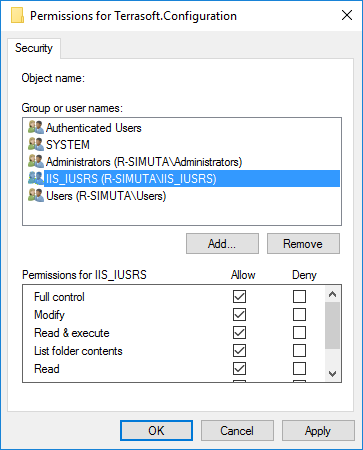
Task: Toggle Allow for List folder contents
Action: tap(239, 350)
